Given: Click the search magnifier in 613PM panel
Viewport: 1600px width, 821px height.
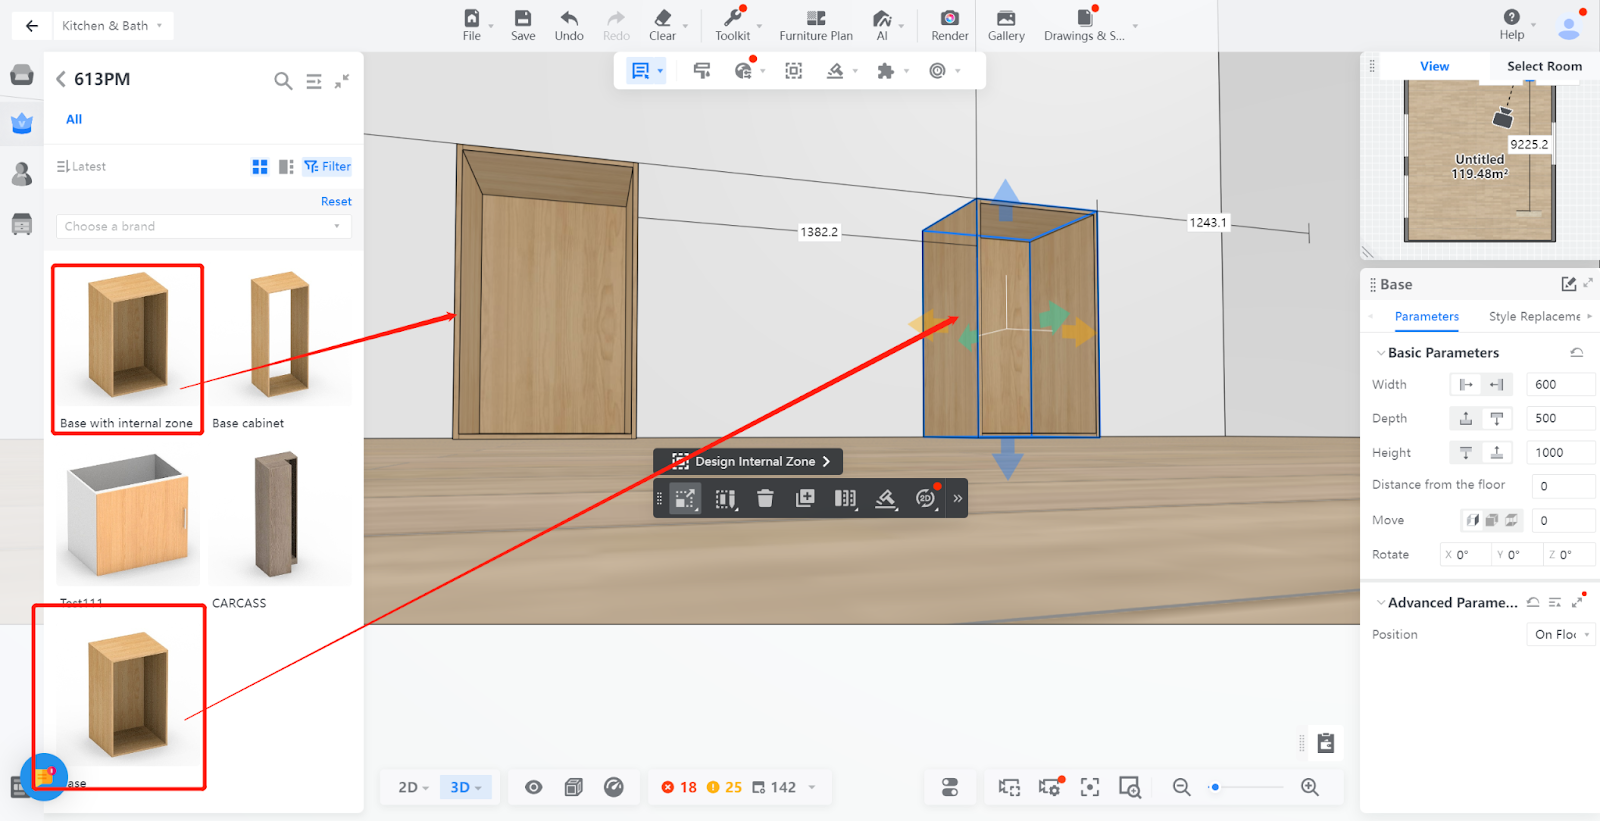Looking at the screenshot, I should (x=283, y=81).
